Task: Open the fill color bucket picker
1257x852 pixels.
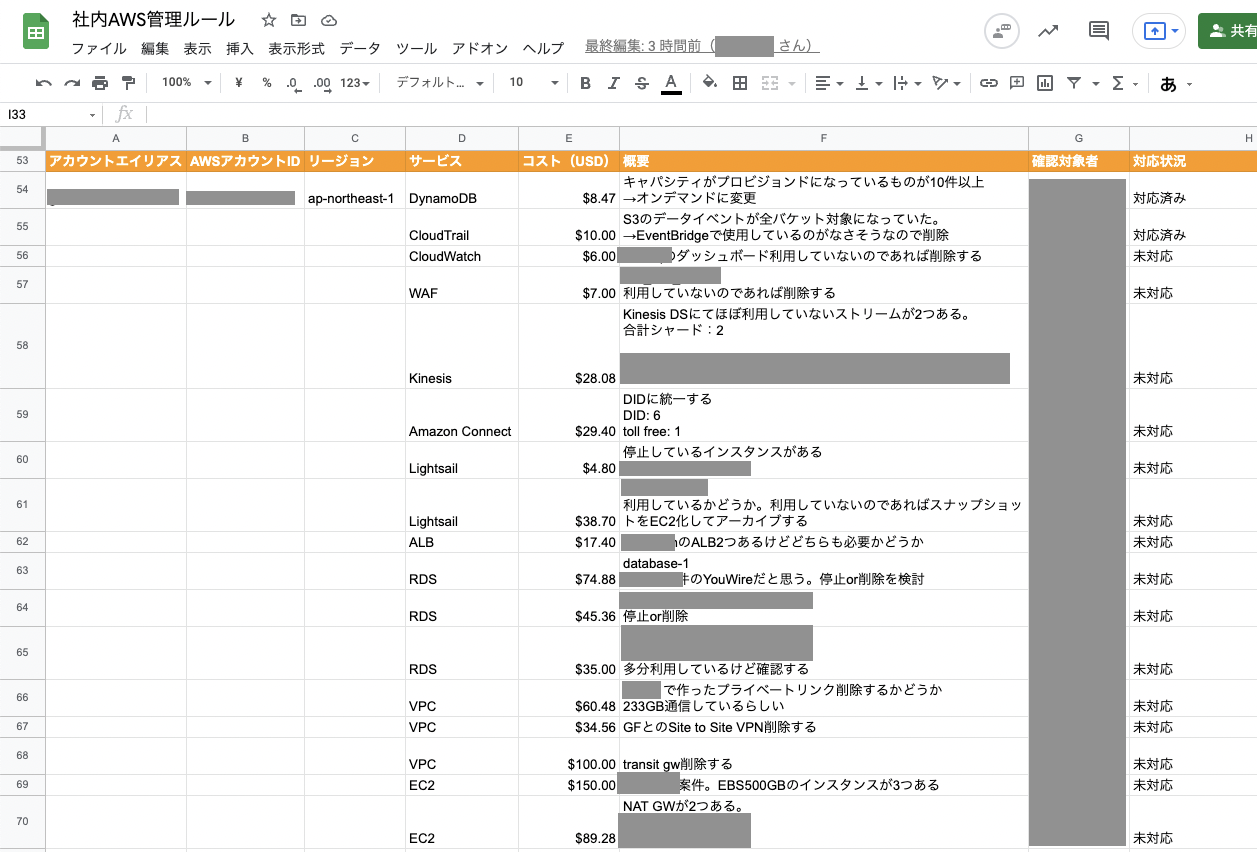Action: pos(710,83)
